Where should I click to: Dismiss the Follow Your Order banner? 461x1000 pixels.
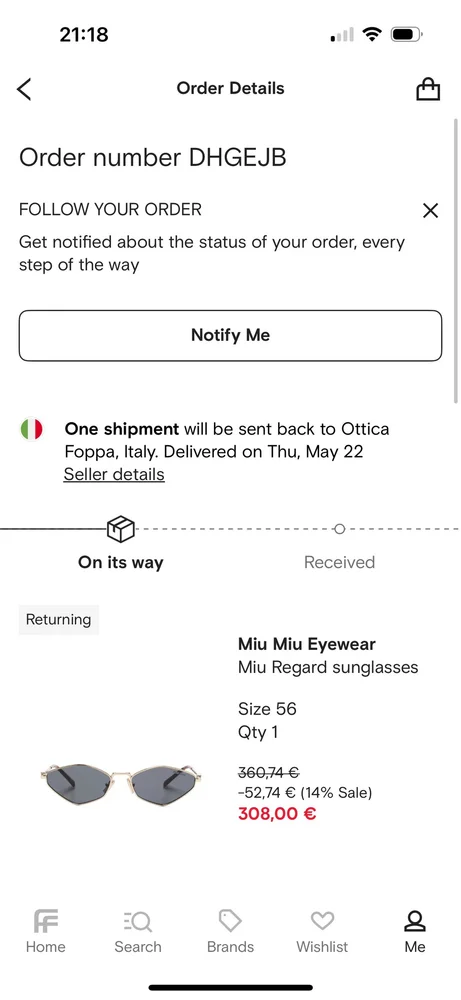tap(430, 210)
